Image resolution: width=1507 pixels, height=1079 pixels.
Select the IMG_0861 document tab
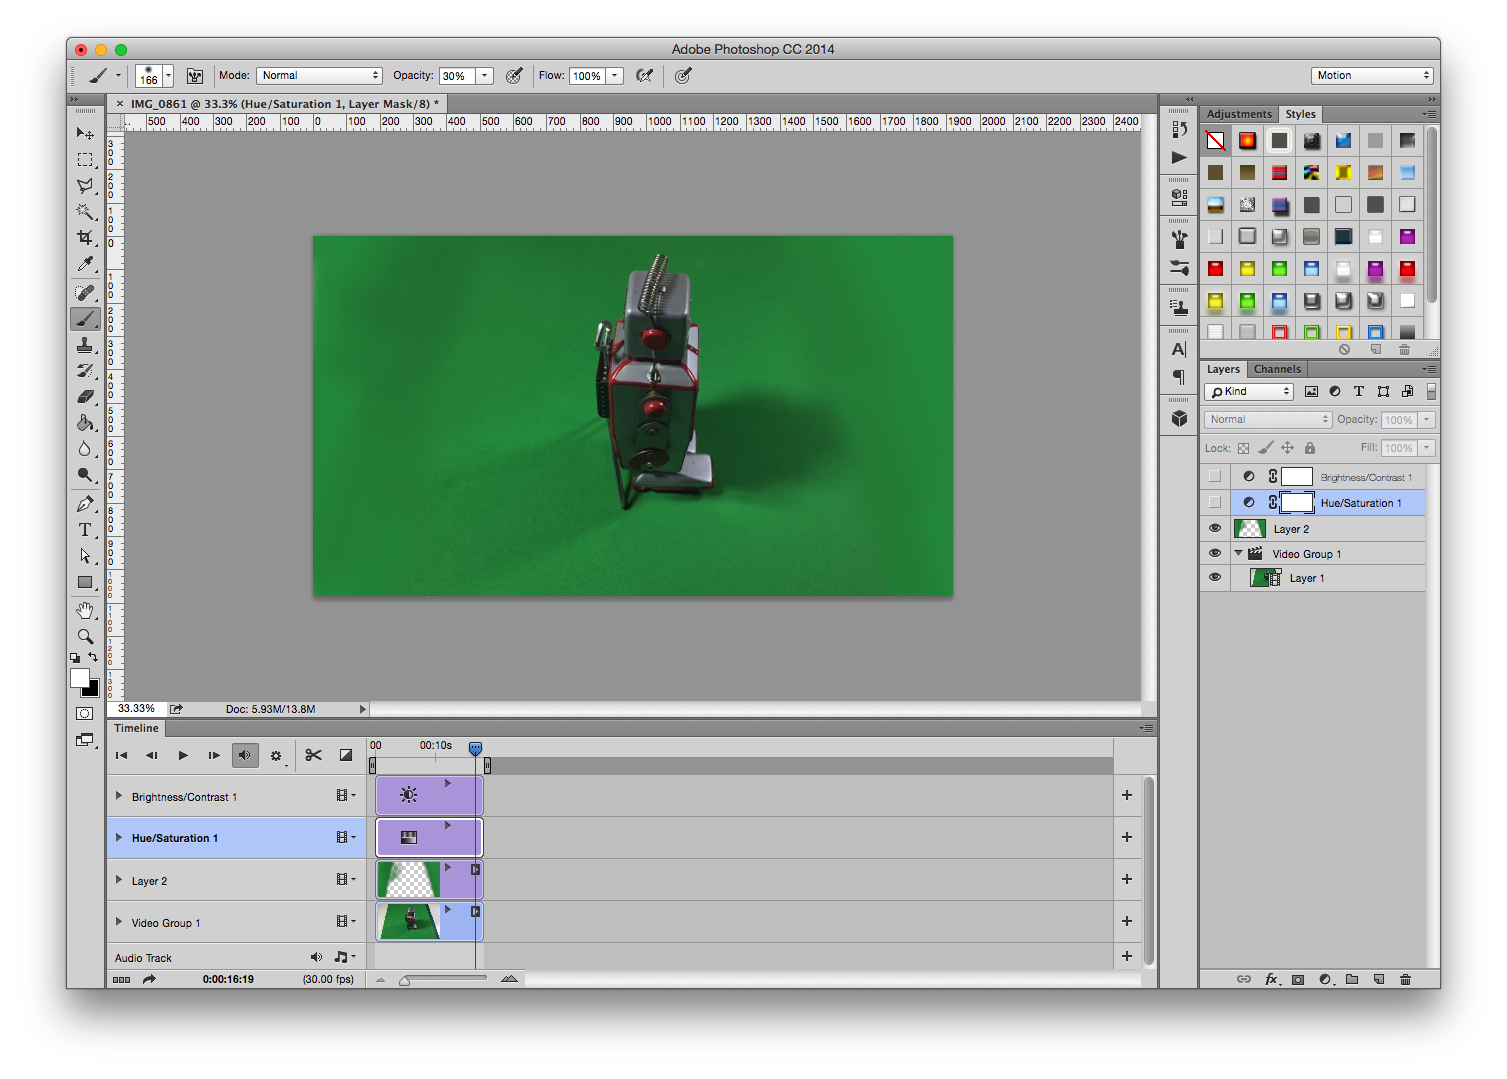(x=284, y=104)
